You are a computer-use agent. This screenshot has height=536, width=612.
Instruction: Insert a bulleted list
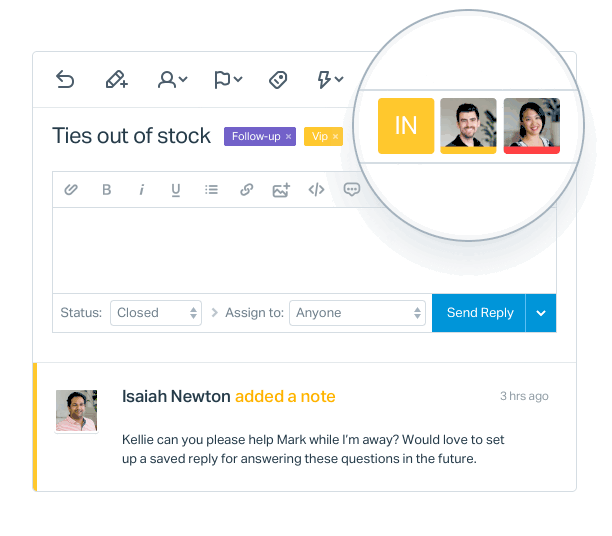pos(212,190)
